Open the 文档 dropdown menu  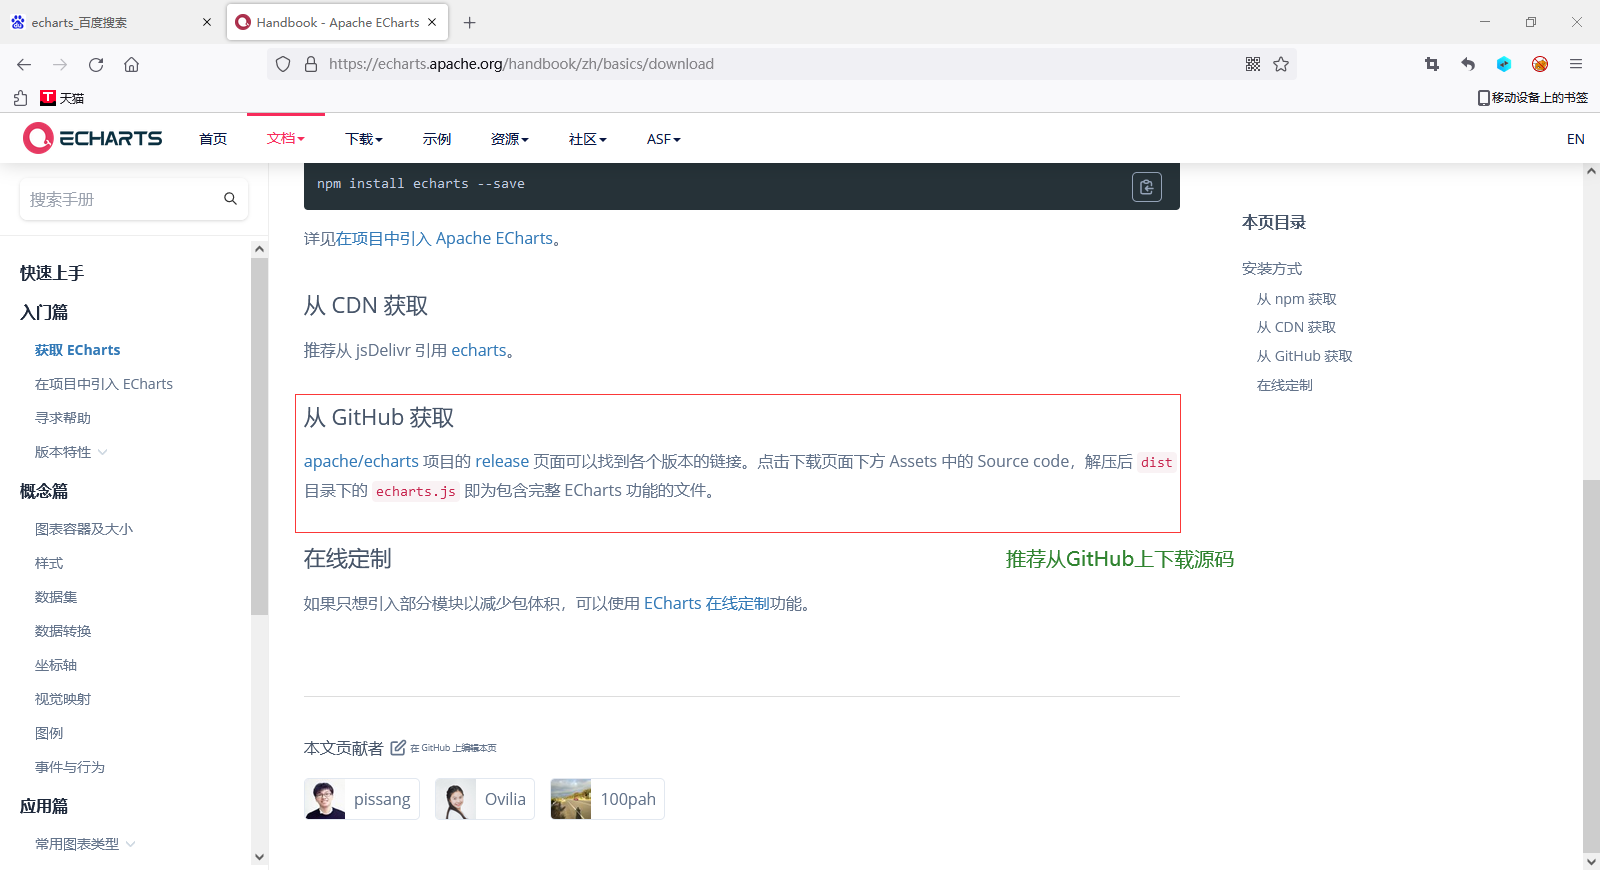(285, 138)
